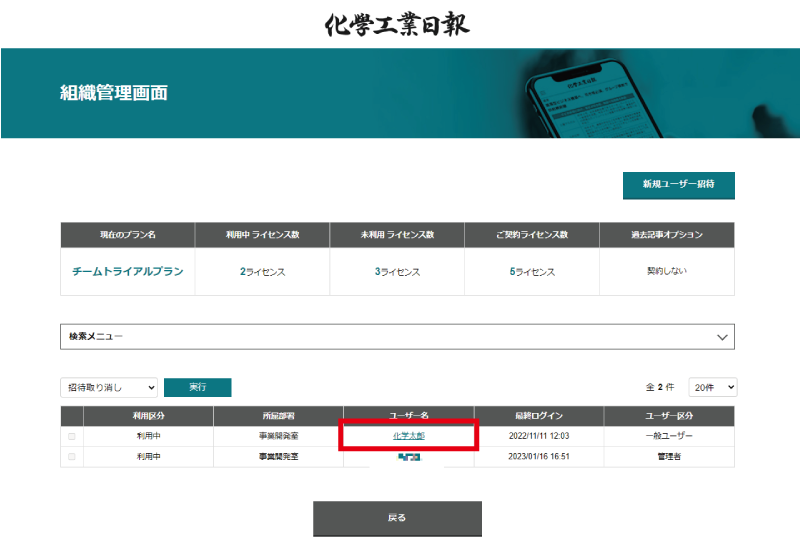Image resolution: width=800 pixels, height=548 pixels.
Task: Click the 利用区分 column header
Action: pos(148,416)
